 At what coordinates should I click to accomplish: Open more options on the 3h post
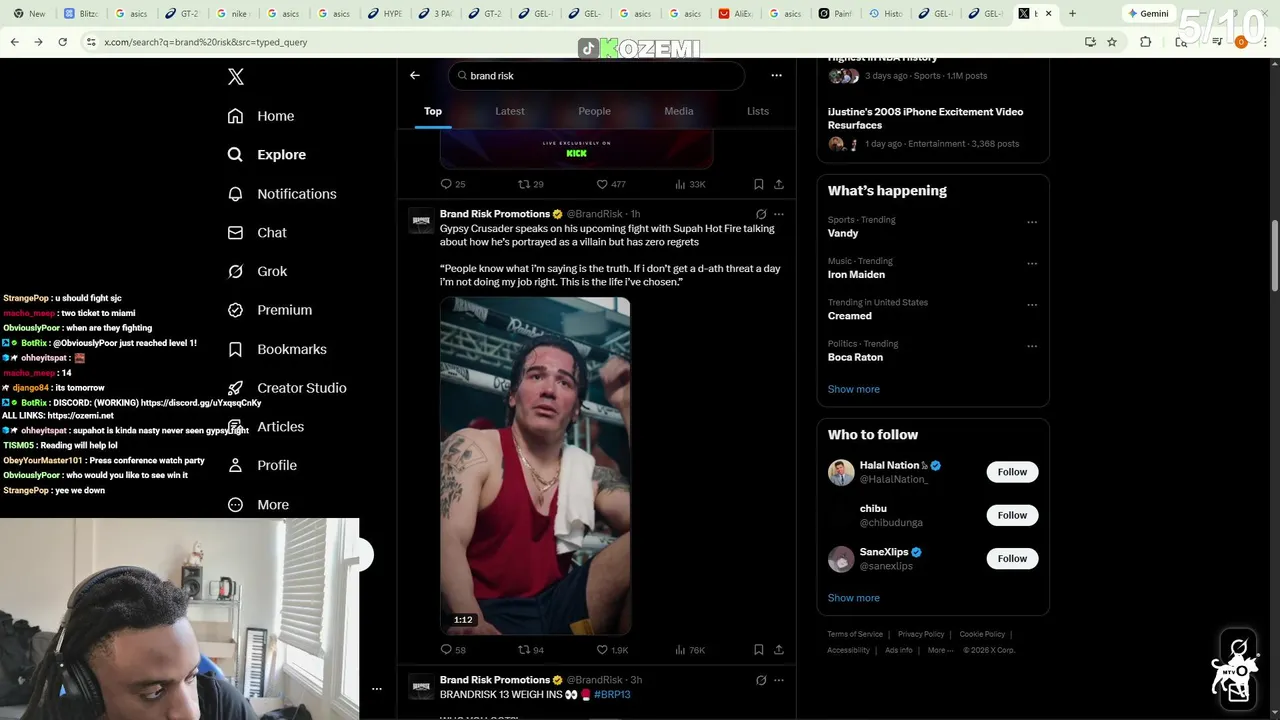779,680
